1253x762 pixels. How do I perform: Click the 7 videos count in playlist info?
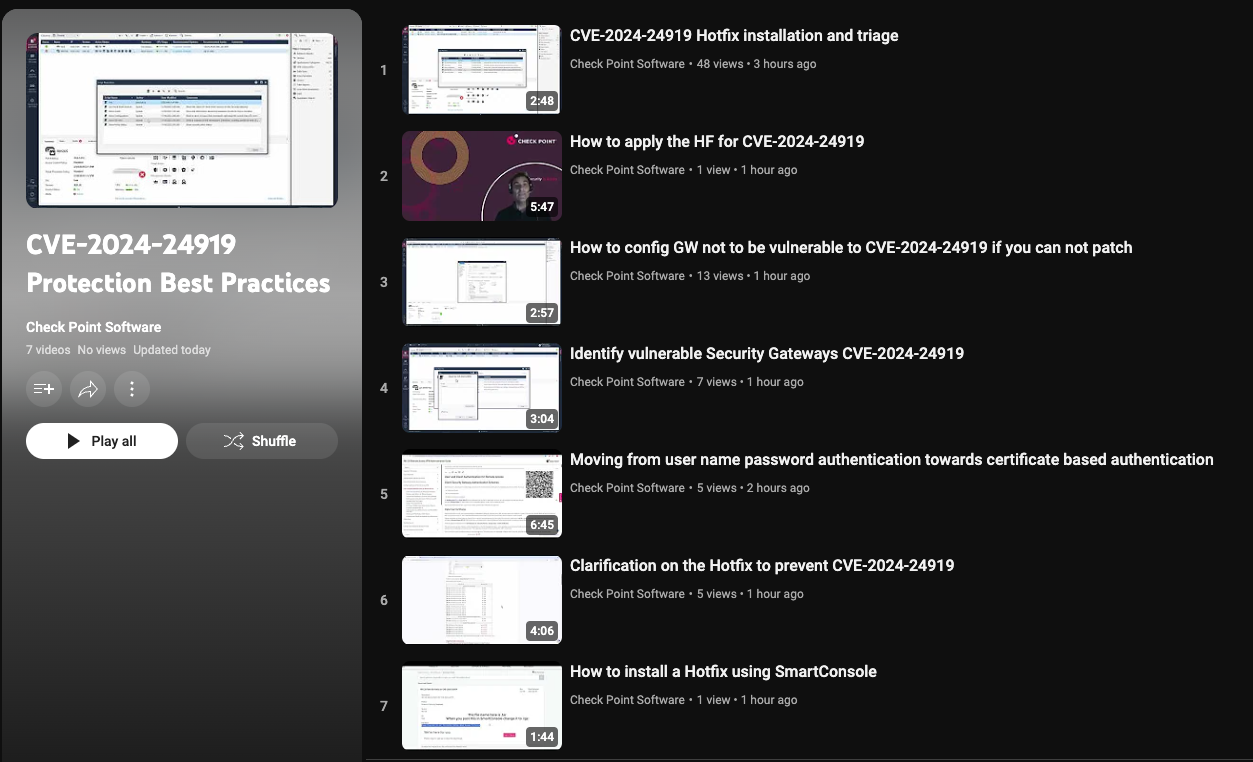tap(48, 350)
